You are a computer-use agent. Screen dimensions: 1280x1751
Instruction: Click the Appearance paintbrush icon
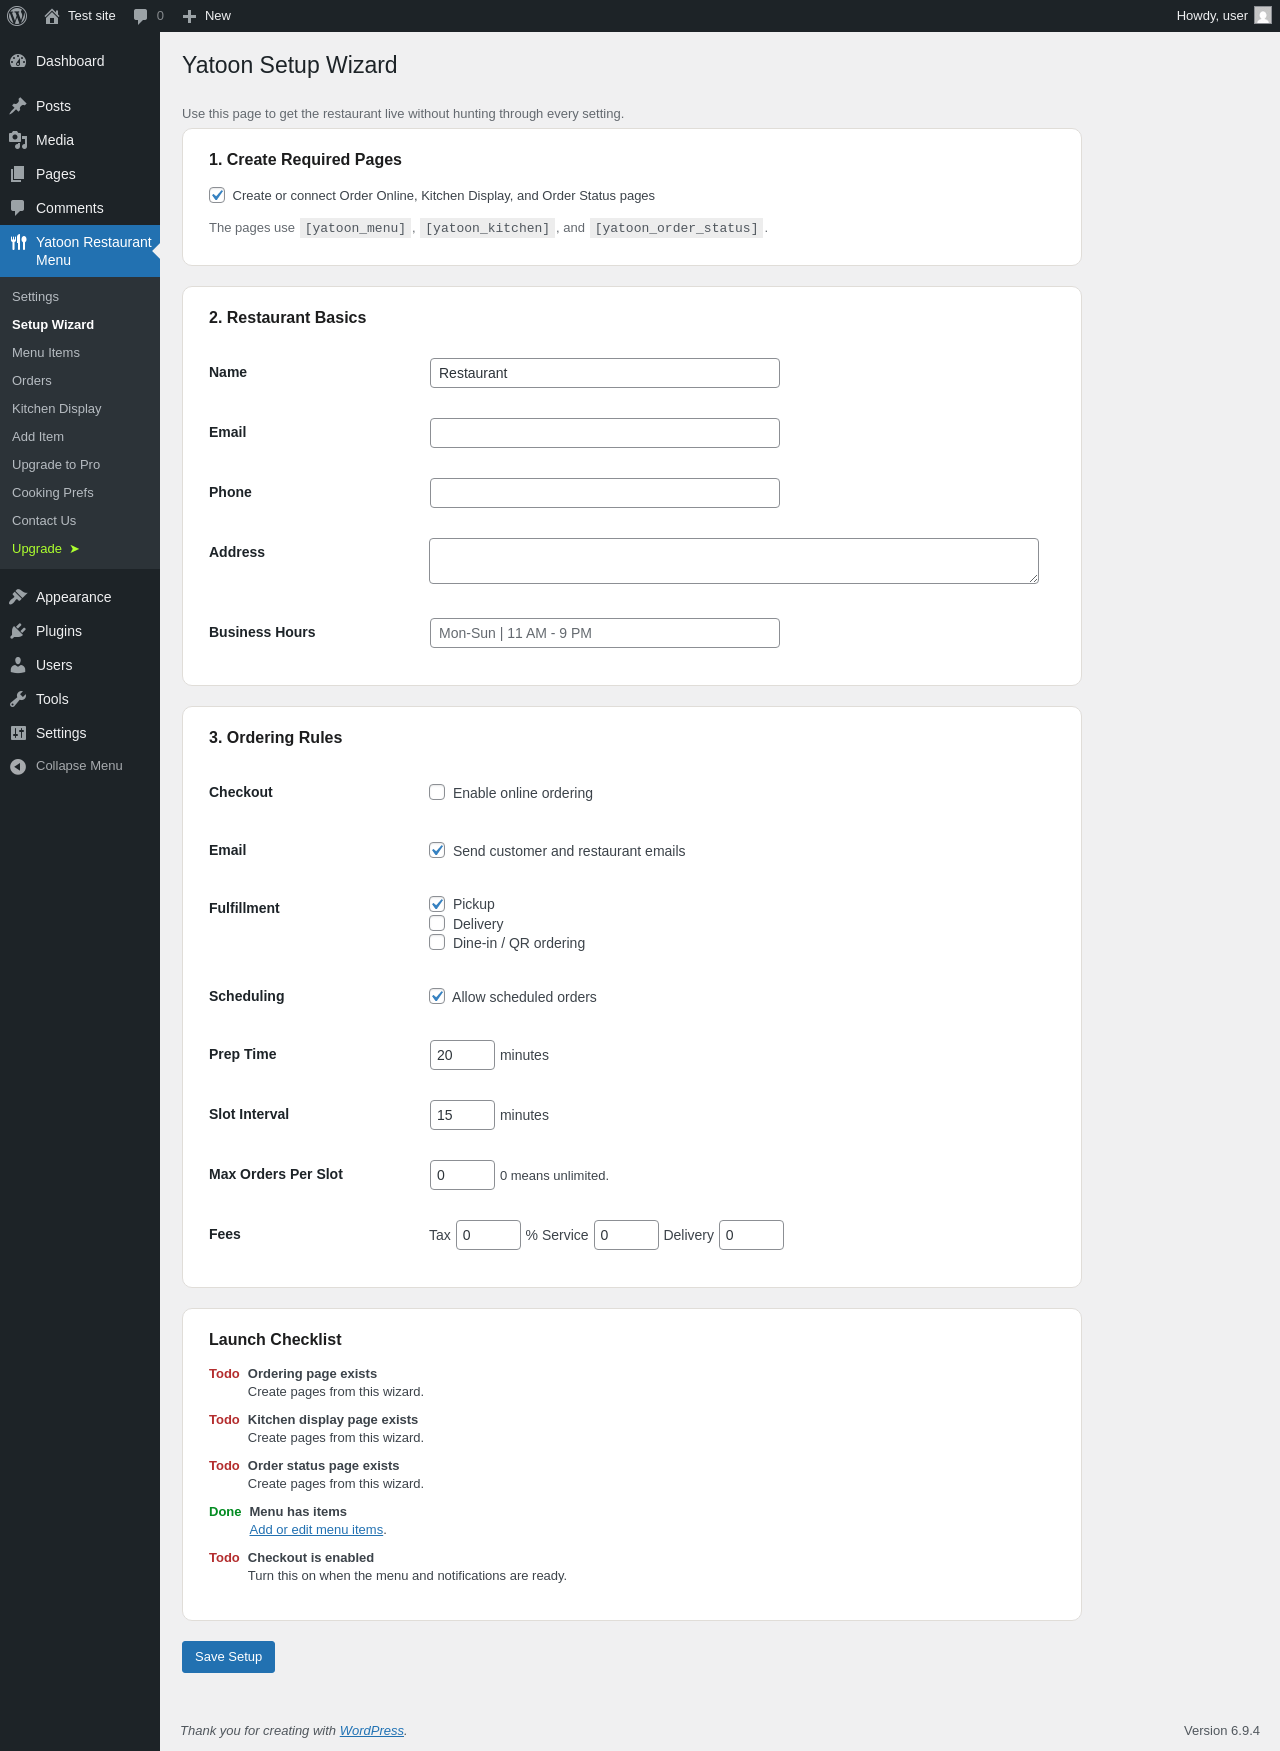tap(18, 597)
